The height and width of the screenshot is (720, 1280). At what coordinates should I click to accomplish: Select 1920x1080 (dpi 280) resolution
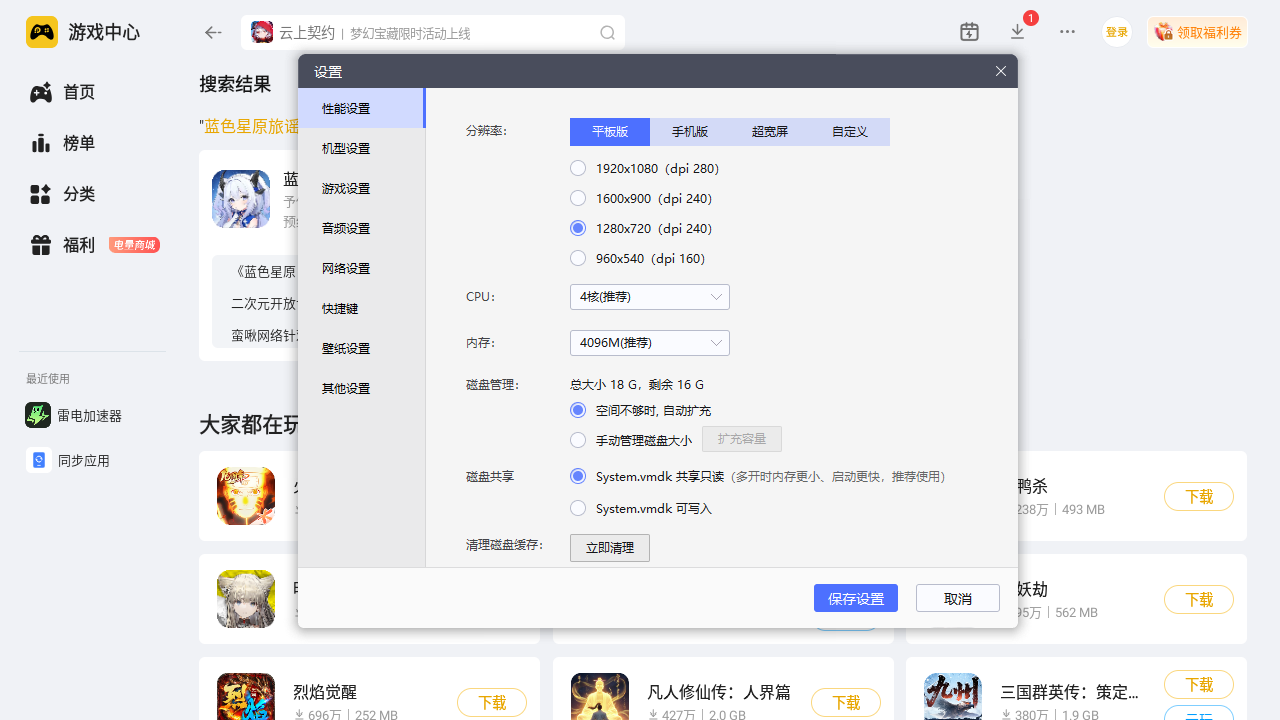click(578, 168)
